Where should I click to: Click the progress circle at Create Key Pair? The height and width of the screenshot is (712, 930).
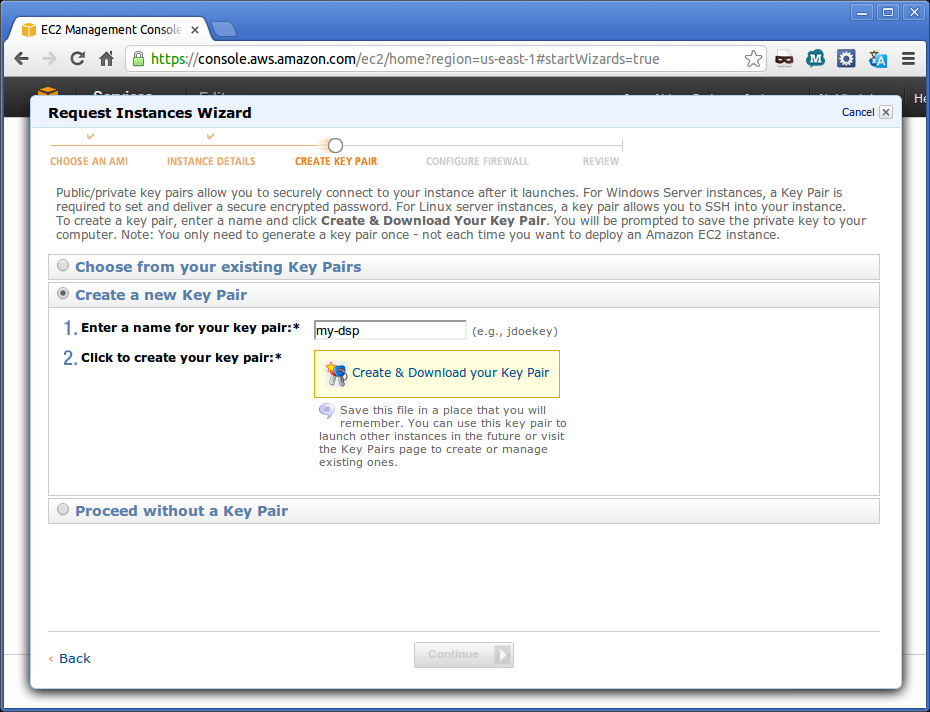pyautogui.click(x=335, y=145)
